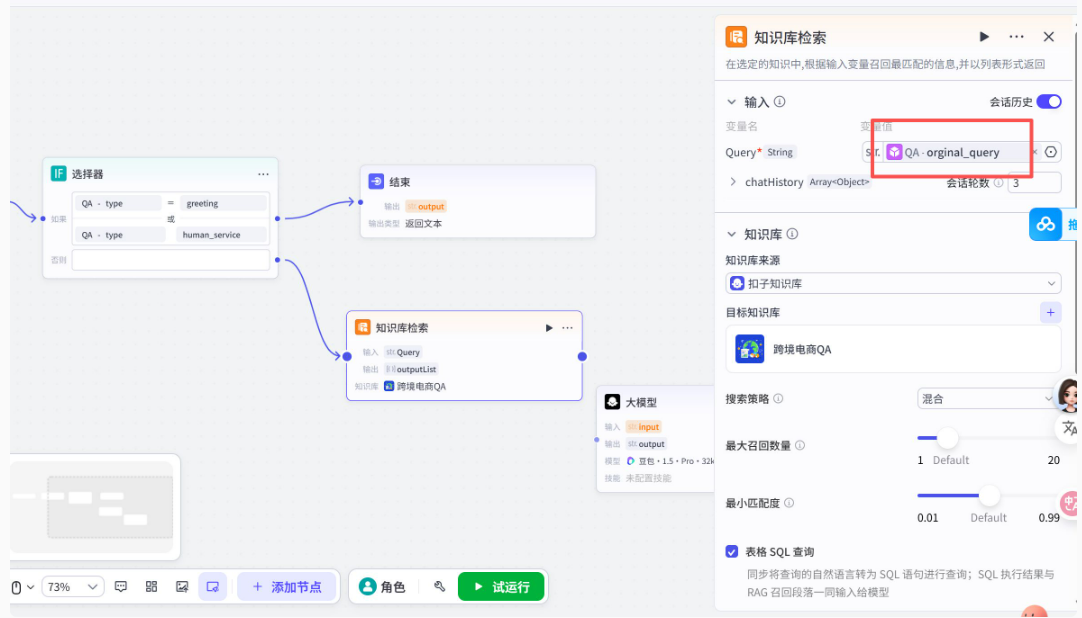Show the 知识库 section info icon
The width and height of the screenshot is (1082, 618).
tap(792, 234)
